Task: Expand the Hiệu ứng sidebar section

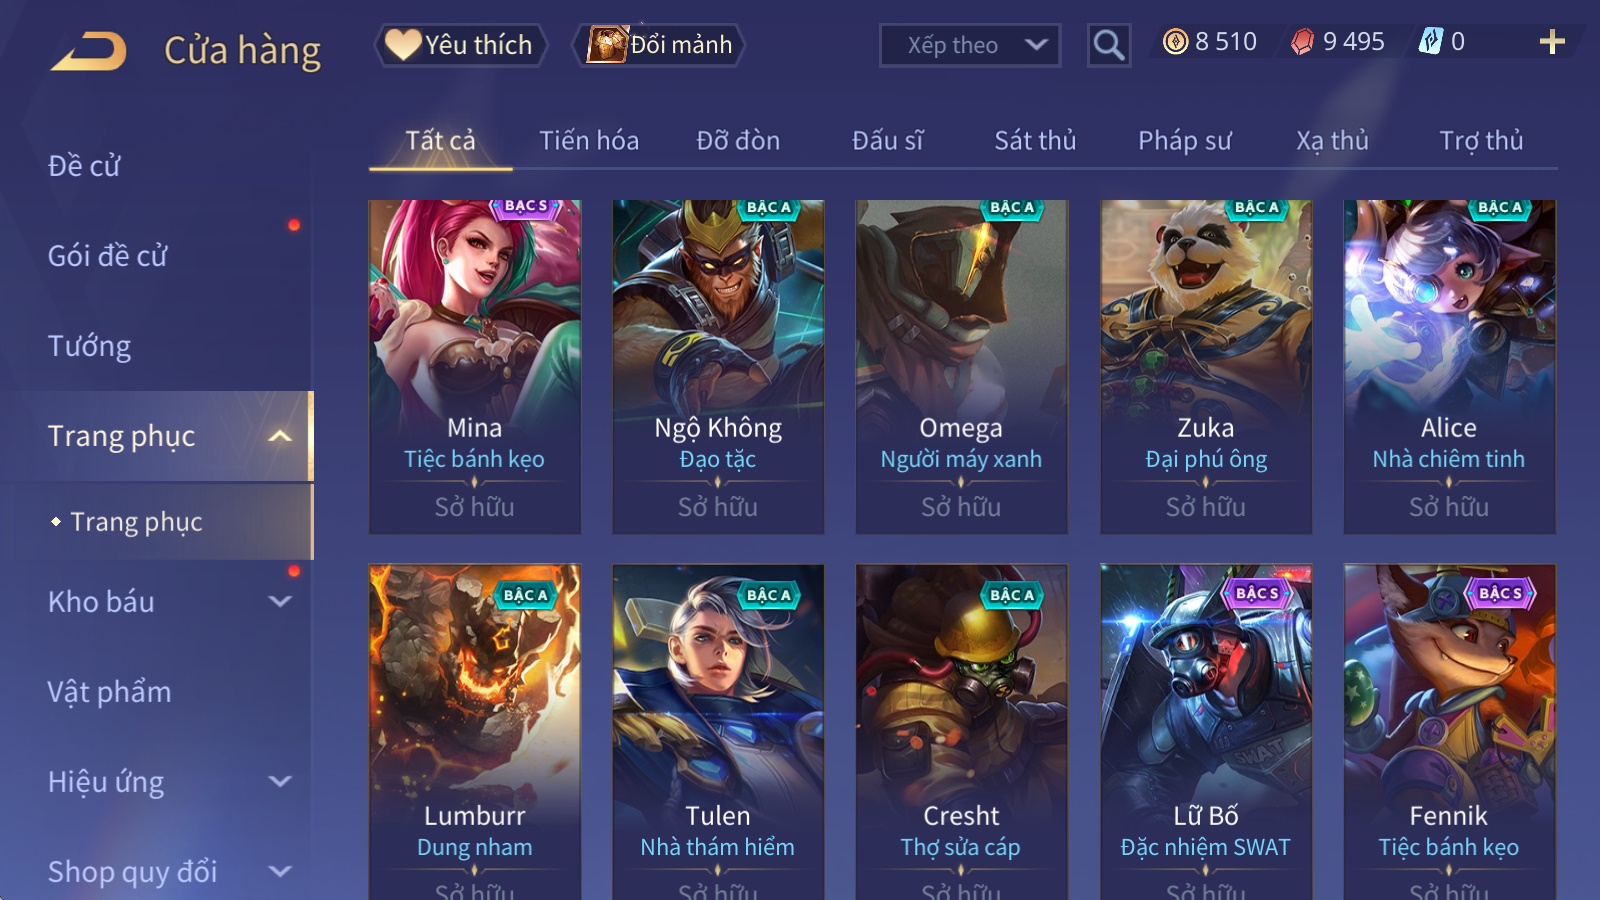Action: 280,781
